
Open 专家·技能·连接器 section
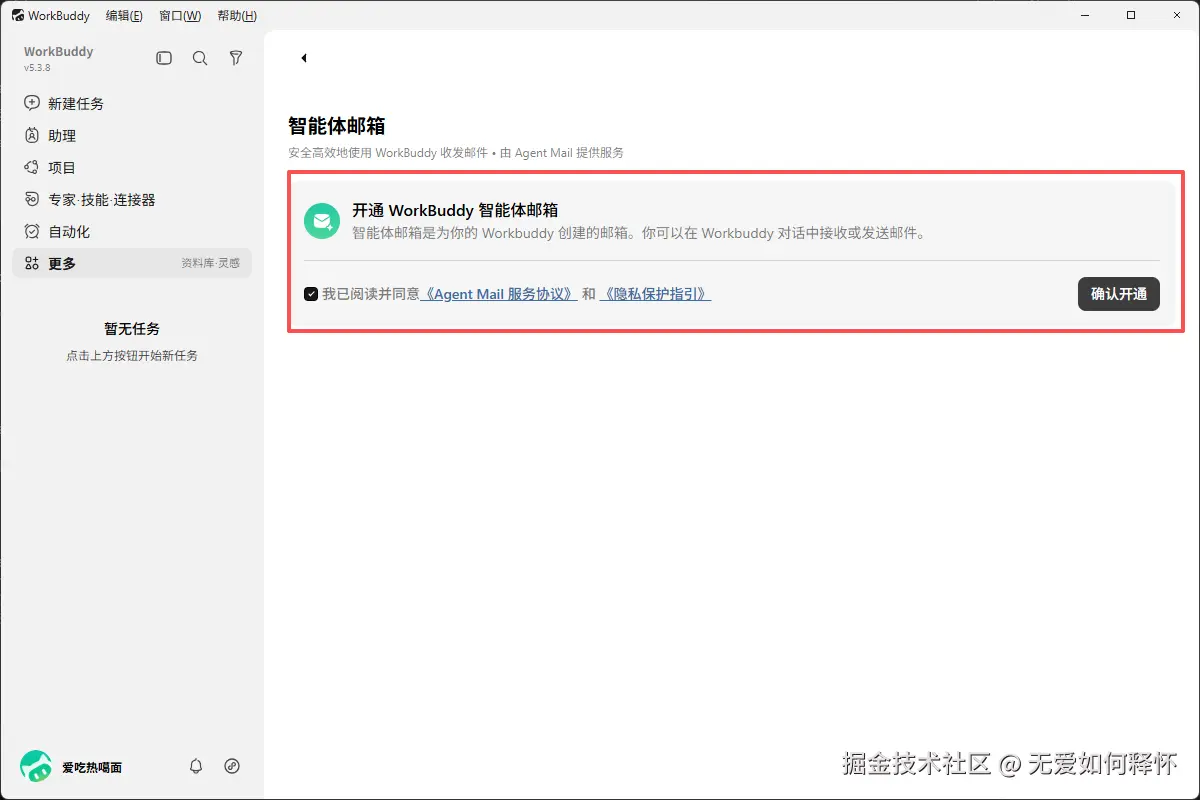click(132, 200)
